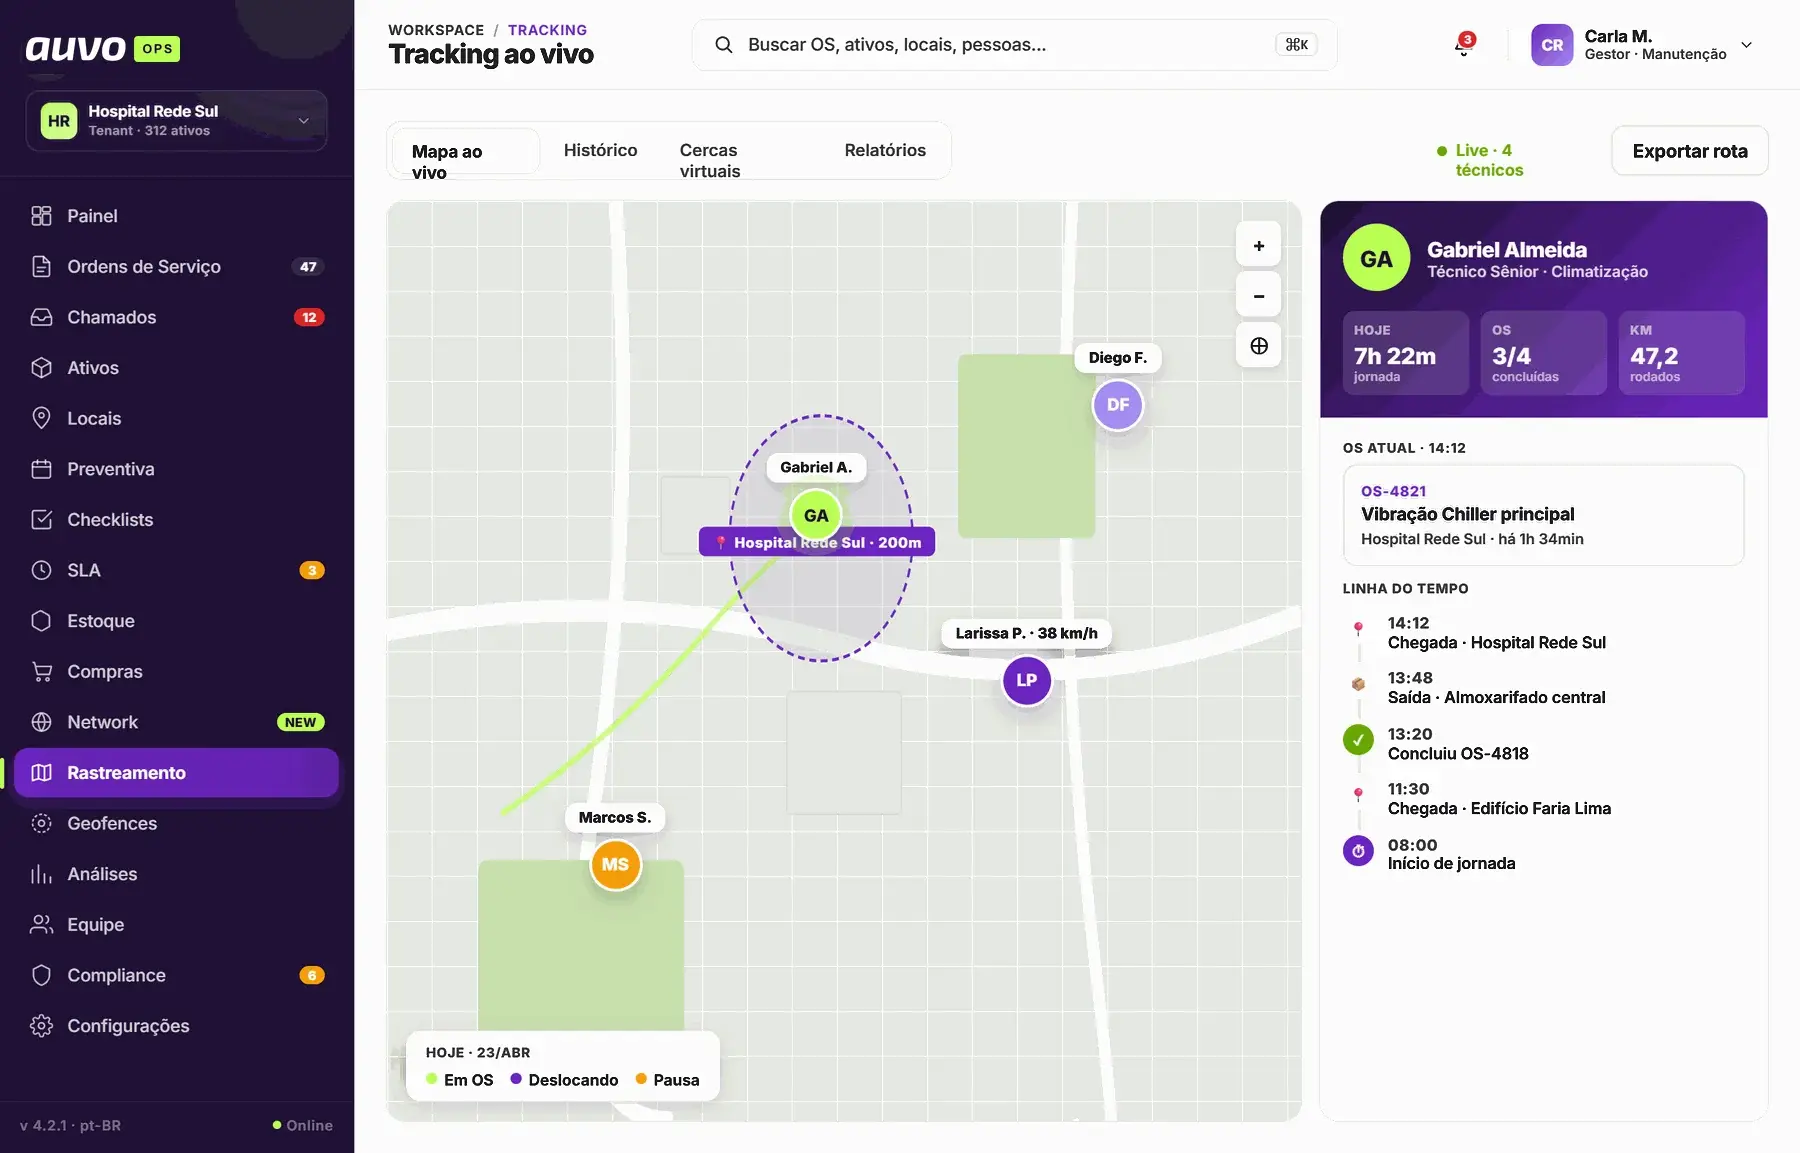The image size is (1800, 1153).
Task: Open Carla M. user menu chevron
Action: (1746, 45)
